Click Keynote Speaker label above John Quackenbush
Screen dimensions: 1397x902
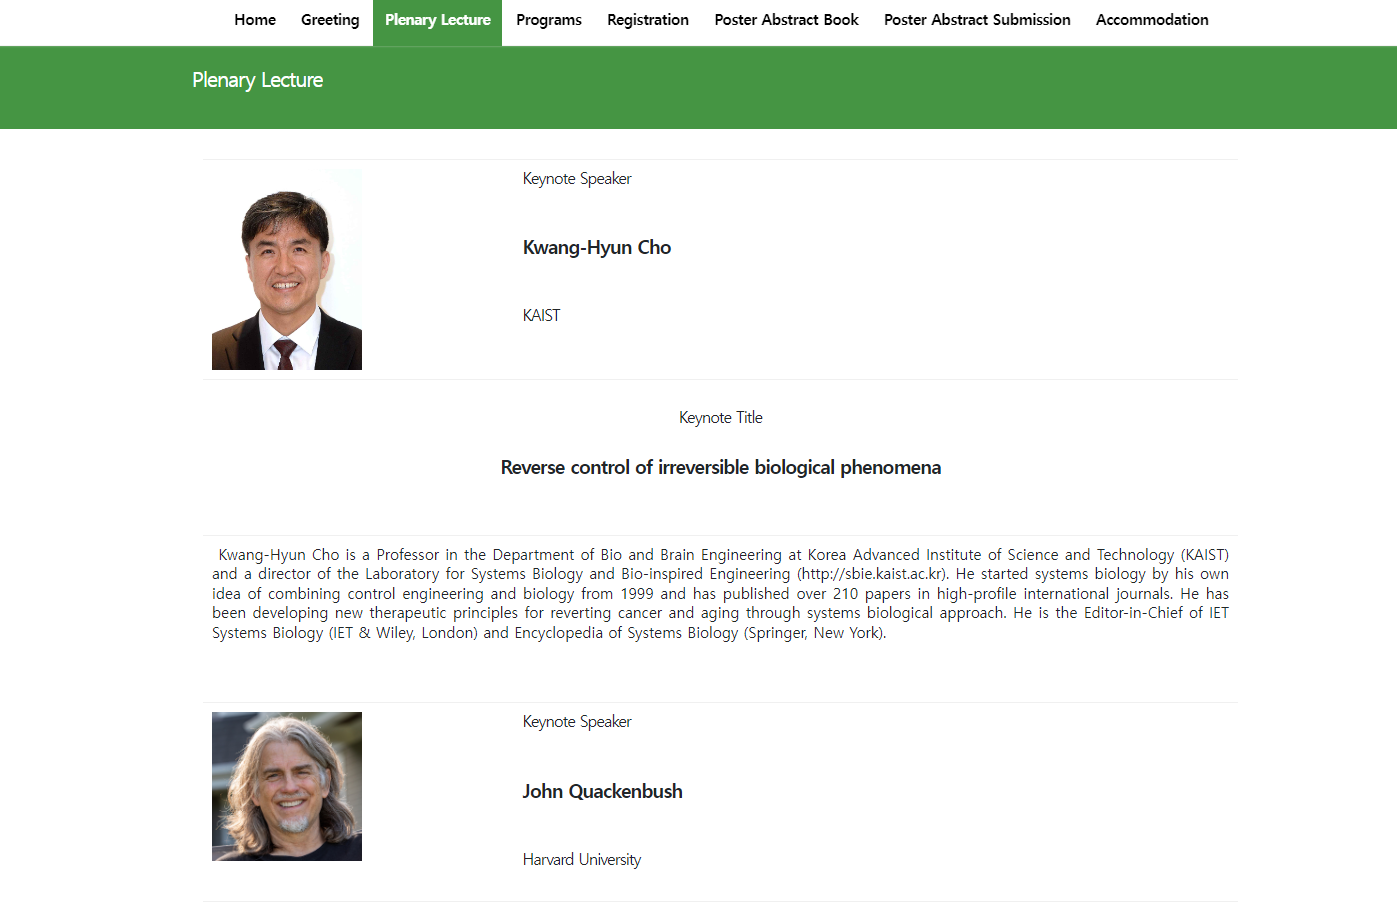click(577, 722)
